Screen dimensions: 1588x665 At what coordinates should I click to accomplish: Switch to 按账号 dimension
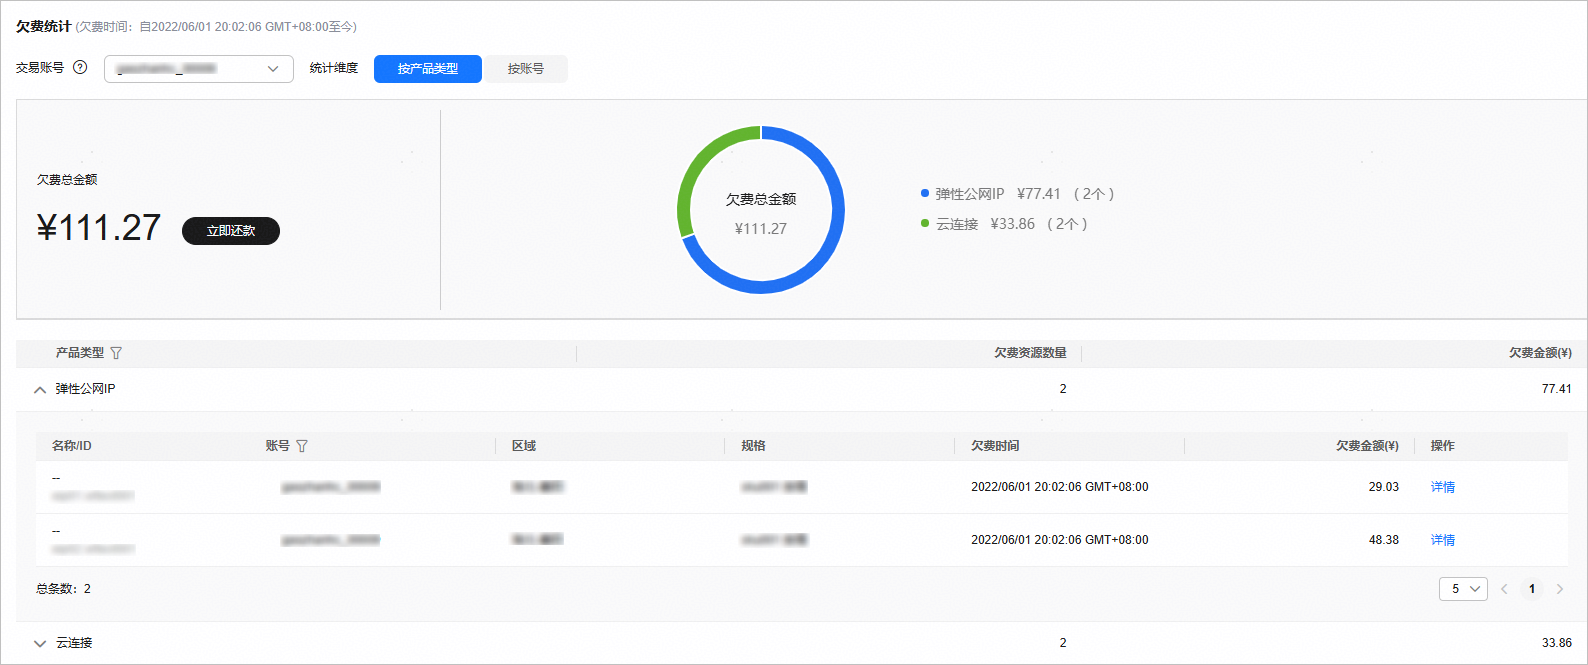[525, 69]
